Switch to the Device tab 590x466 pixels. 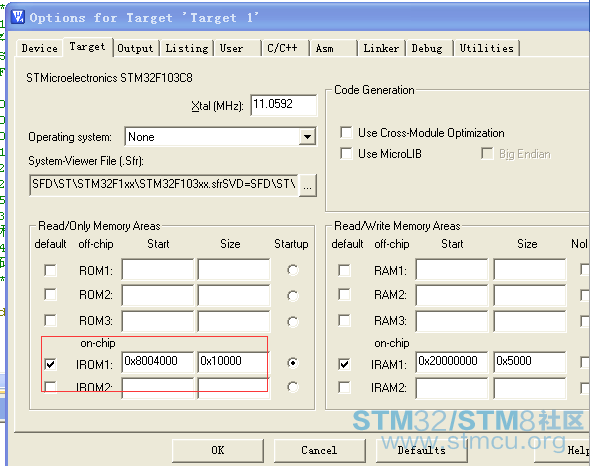(x=40, y=48)
